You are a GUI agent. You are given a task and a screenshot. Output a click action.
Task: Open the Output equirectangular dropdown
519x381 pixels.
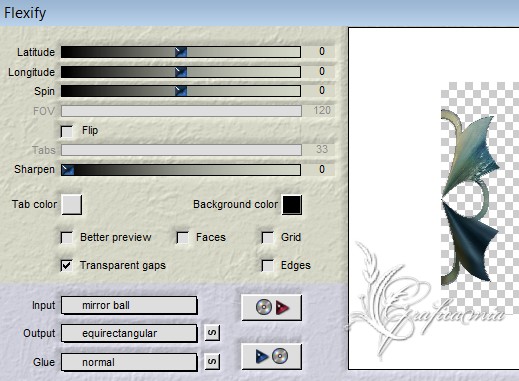tap(129, 333)
